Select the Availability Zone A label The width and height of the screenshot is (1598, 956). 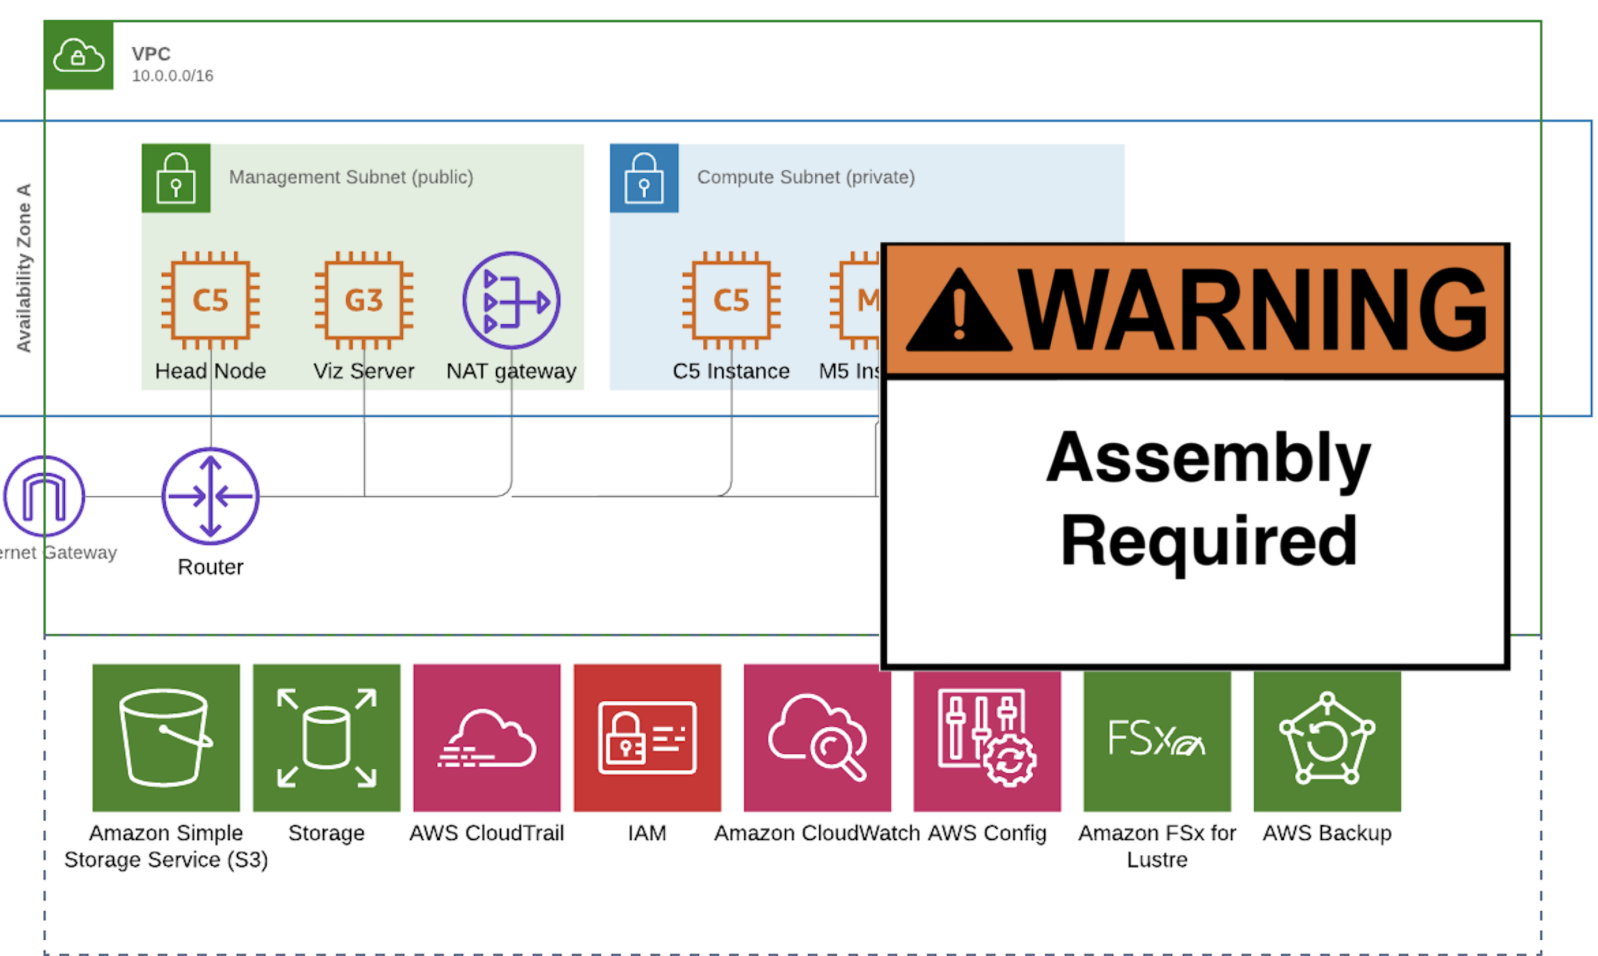(x=24, y=268)
